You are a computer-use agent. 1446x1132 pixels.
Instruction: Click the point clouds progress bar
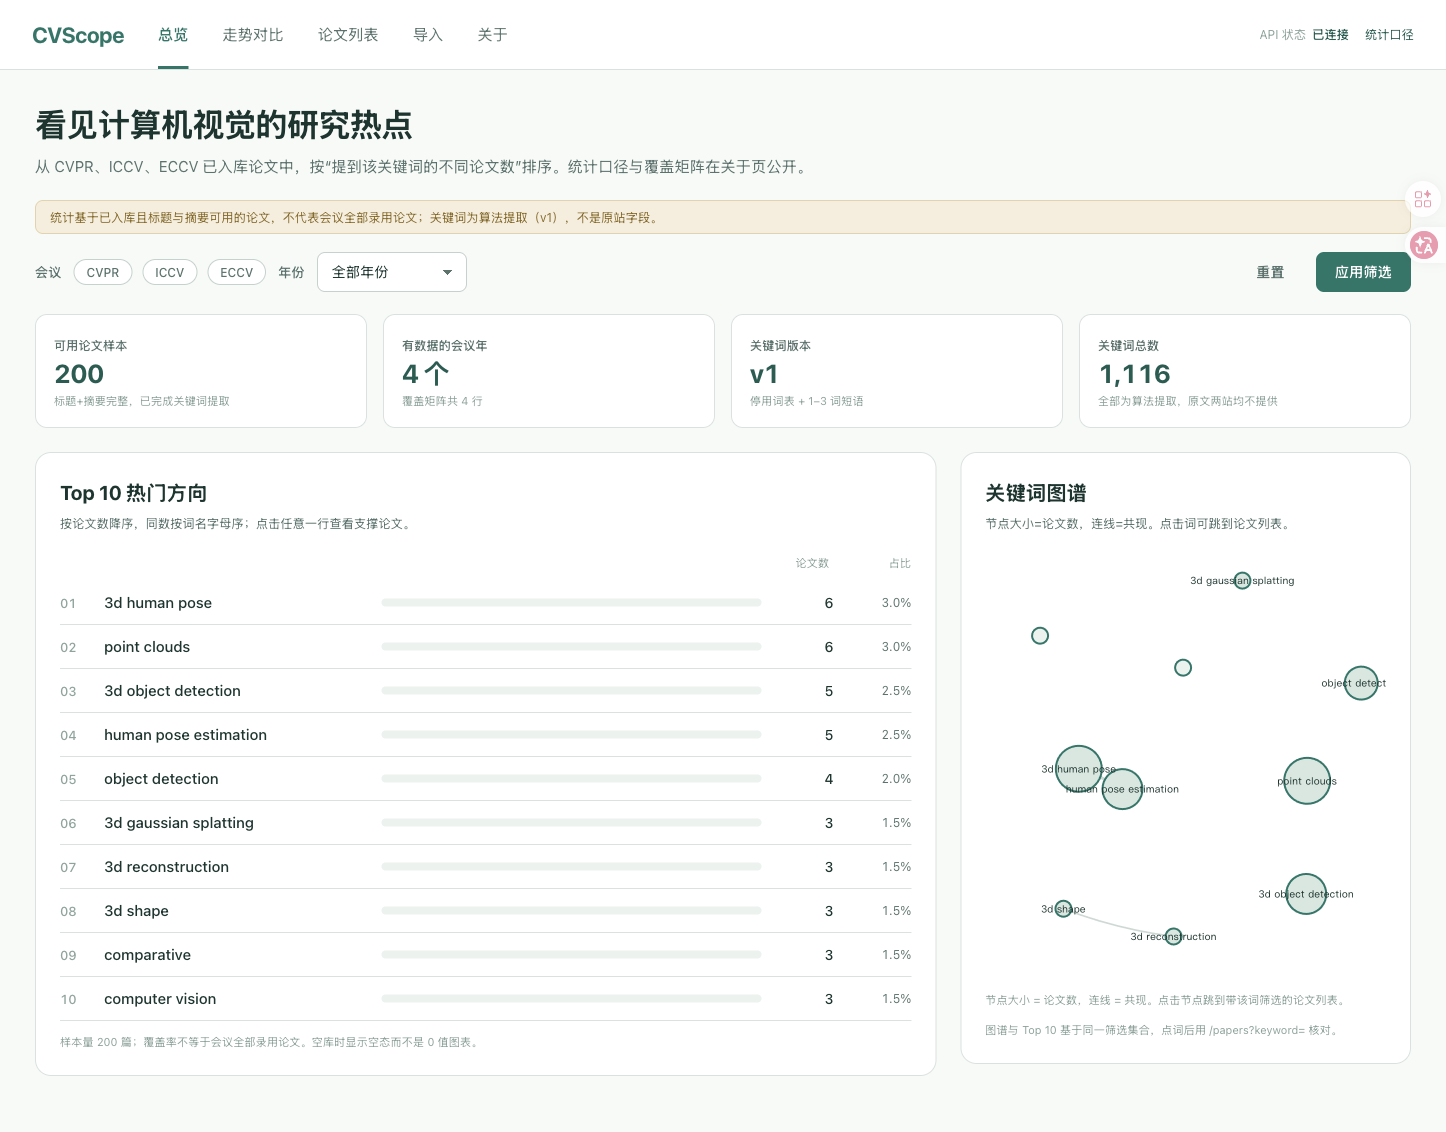click(x=571, y=647)
